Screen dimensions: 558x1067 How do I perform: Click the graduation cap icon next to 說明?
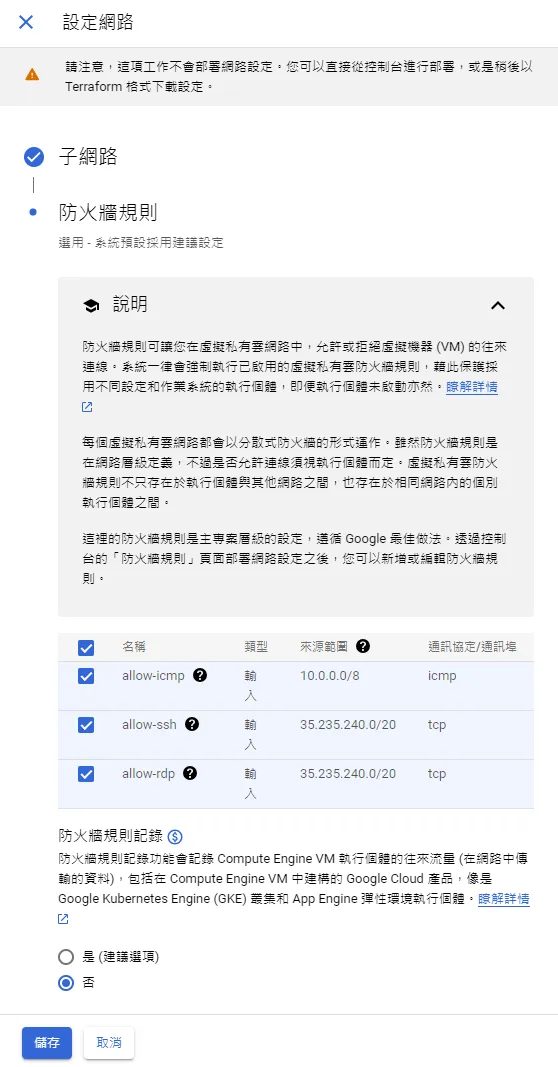tap(91, 306)
